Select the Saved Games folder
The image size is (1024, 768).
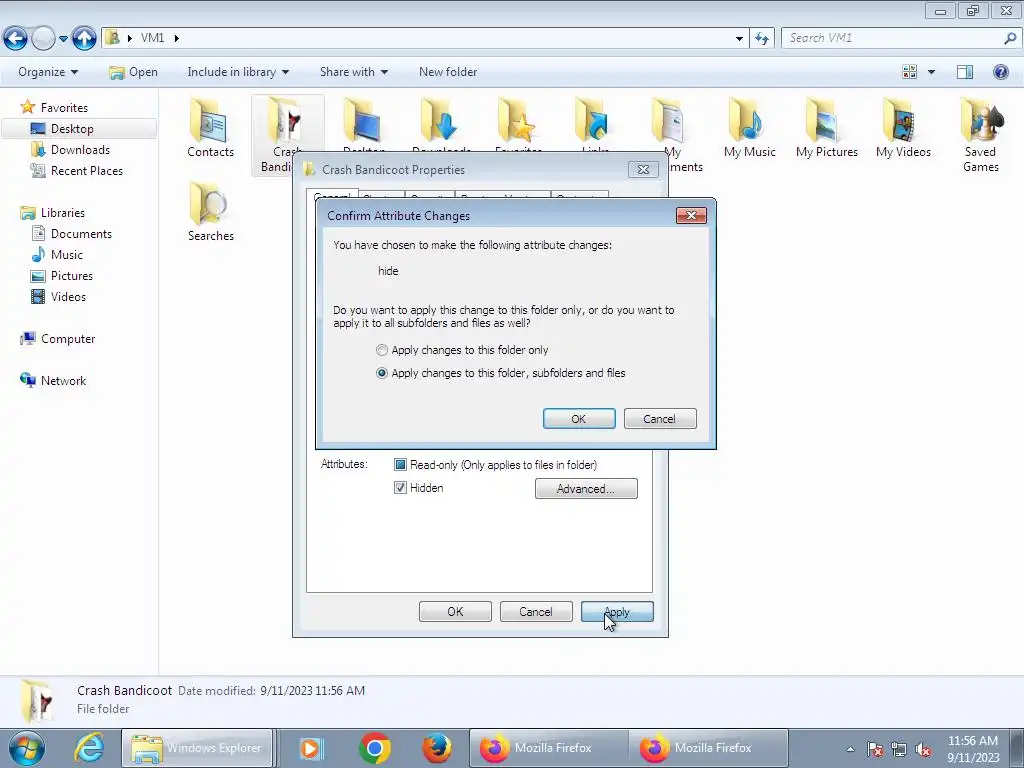pyautogui.click(x=980, y=135)
